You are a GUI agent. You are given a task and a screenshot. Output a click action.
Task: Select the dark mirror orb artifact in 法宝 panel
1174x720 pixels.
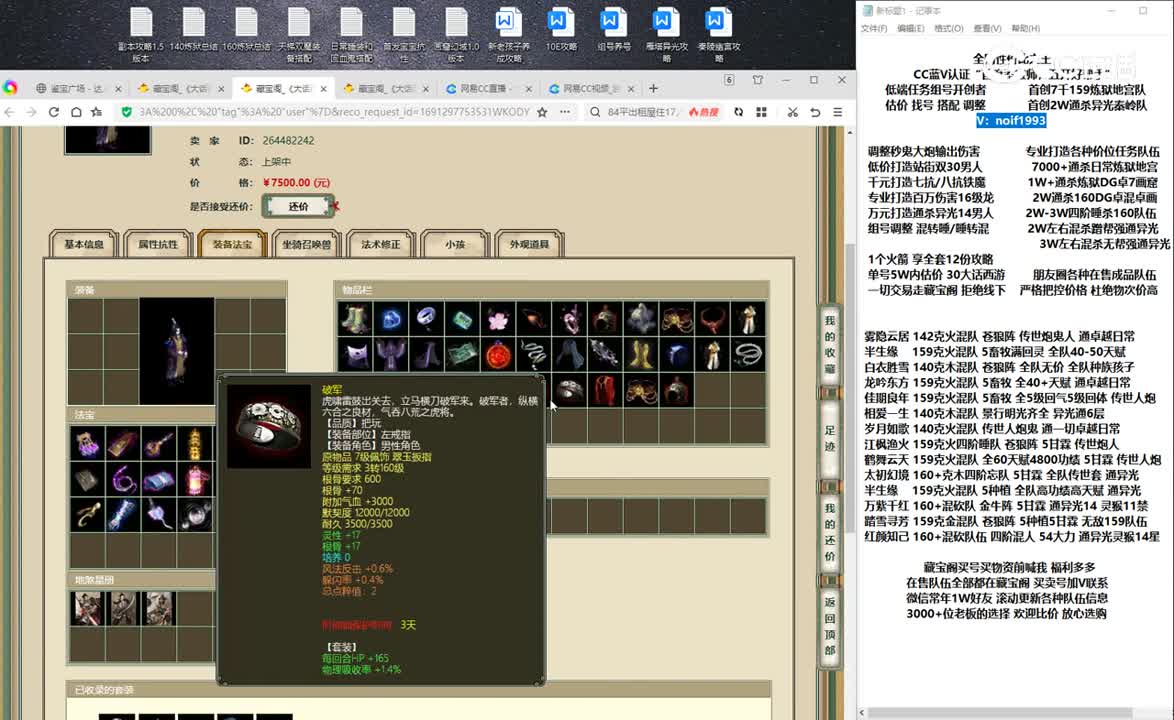195,515
